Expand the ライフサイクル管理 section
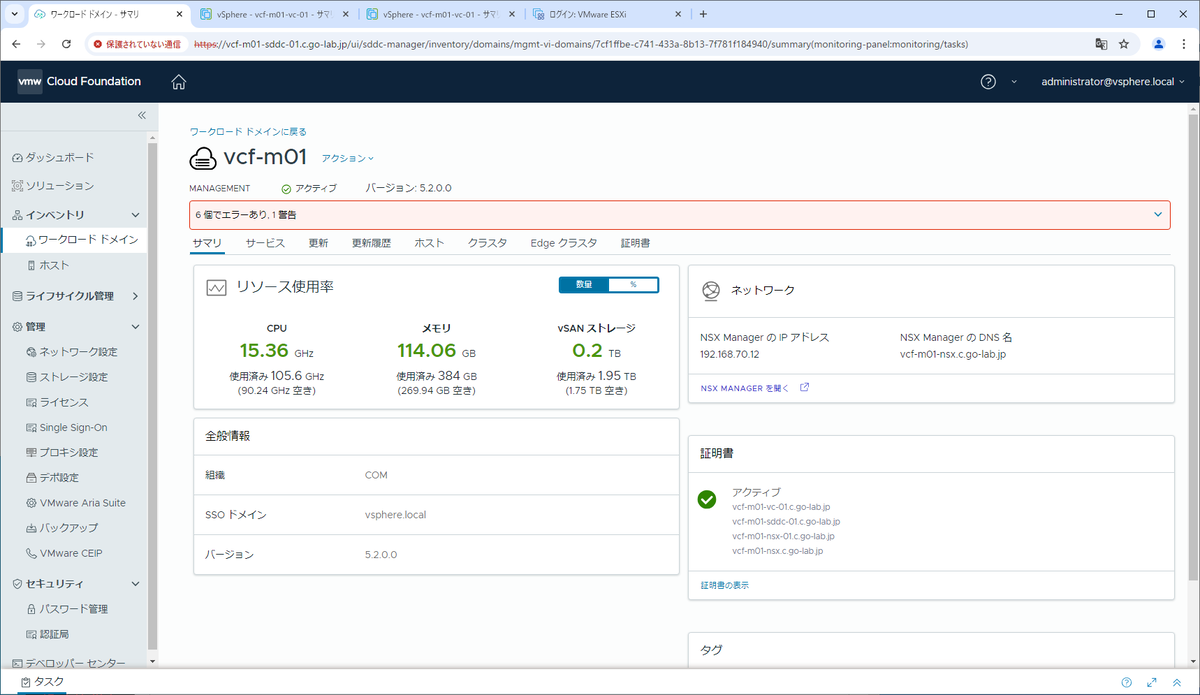Viewport: 1200px width, 695px height. [x=135, y=296]
